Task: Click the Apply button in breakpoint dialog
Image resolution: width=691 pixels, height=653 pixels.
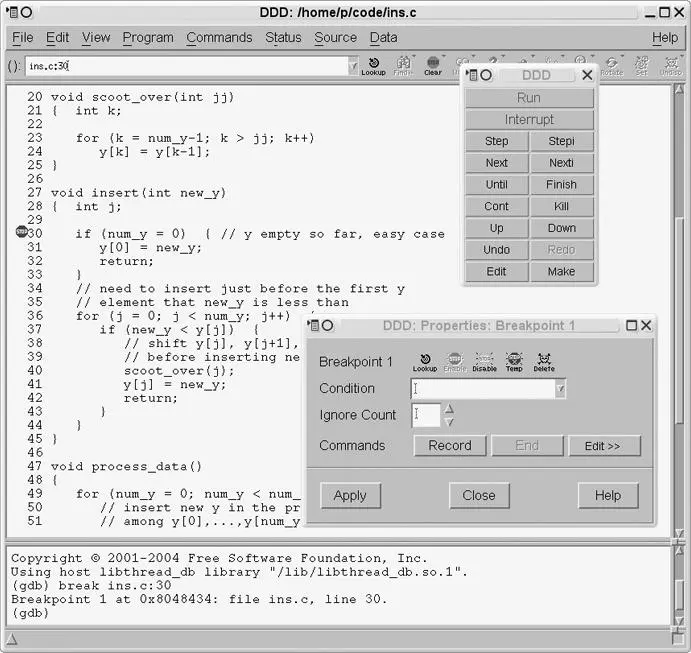Action: (350, 495)
